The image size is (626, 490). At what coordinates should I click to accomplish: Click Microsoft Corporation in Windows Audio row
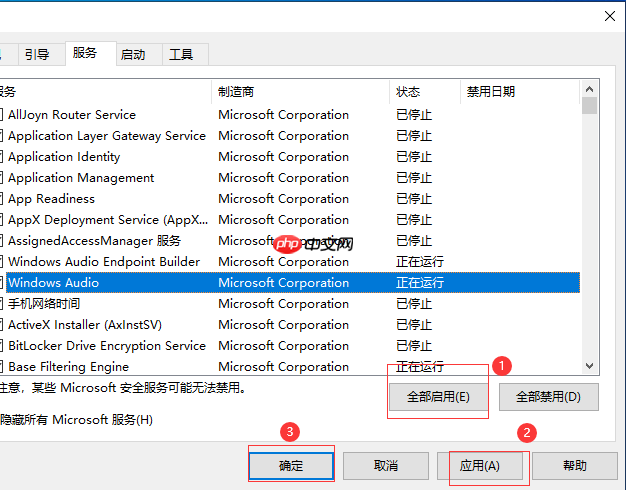tap(283, 283)
